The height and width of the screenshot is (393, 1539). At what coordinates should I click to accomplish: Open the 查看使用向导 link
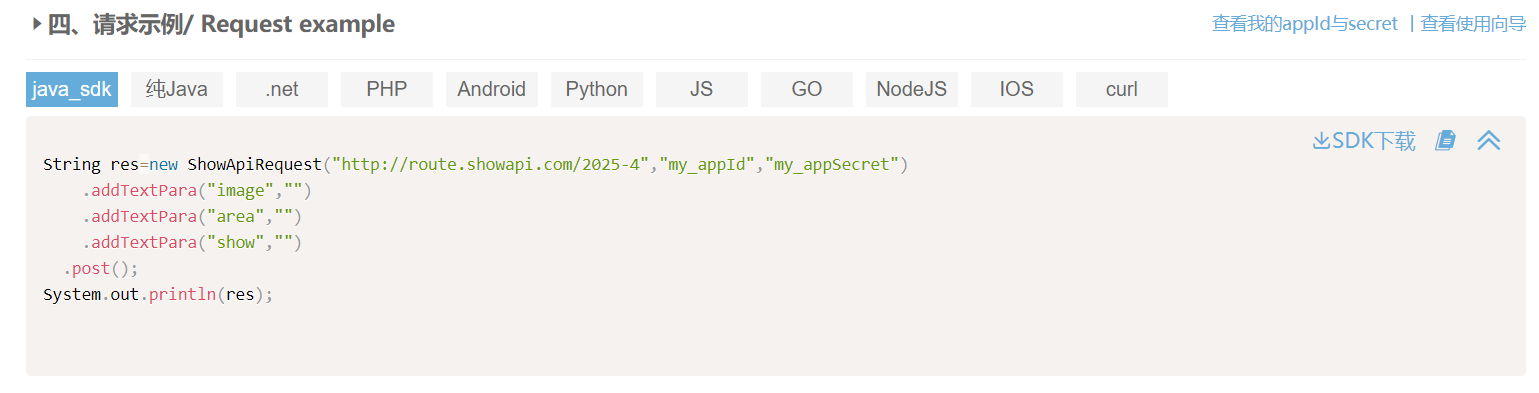tap(1473, 24)
